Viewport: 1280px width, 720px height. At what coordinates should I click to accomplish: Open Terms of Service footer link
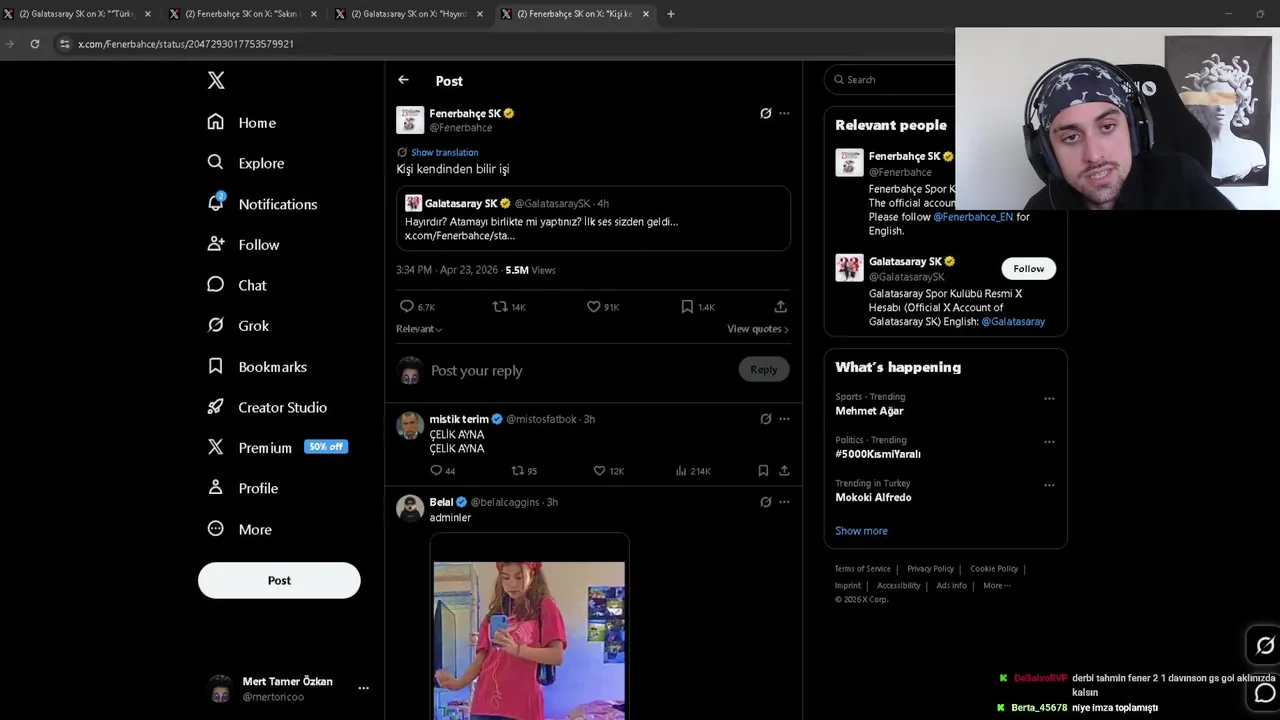click(x=862, y=569)
